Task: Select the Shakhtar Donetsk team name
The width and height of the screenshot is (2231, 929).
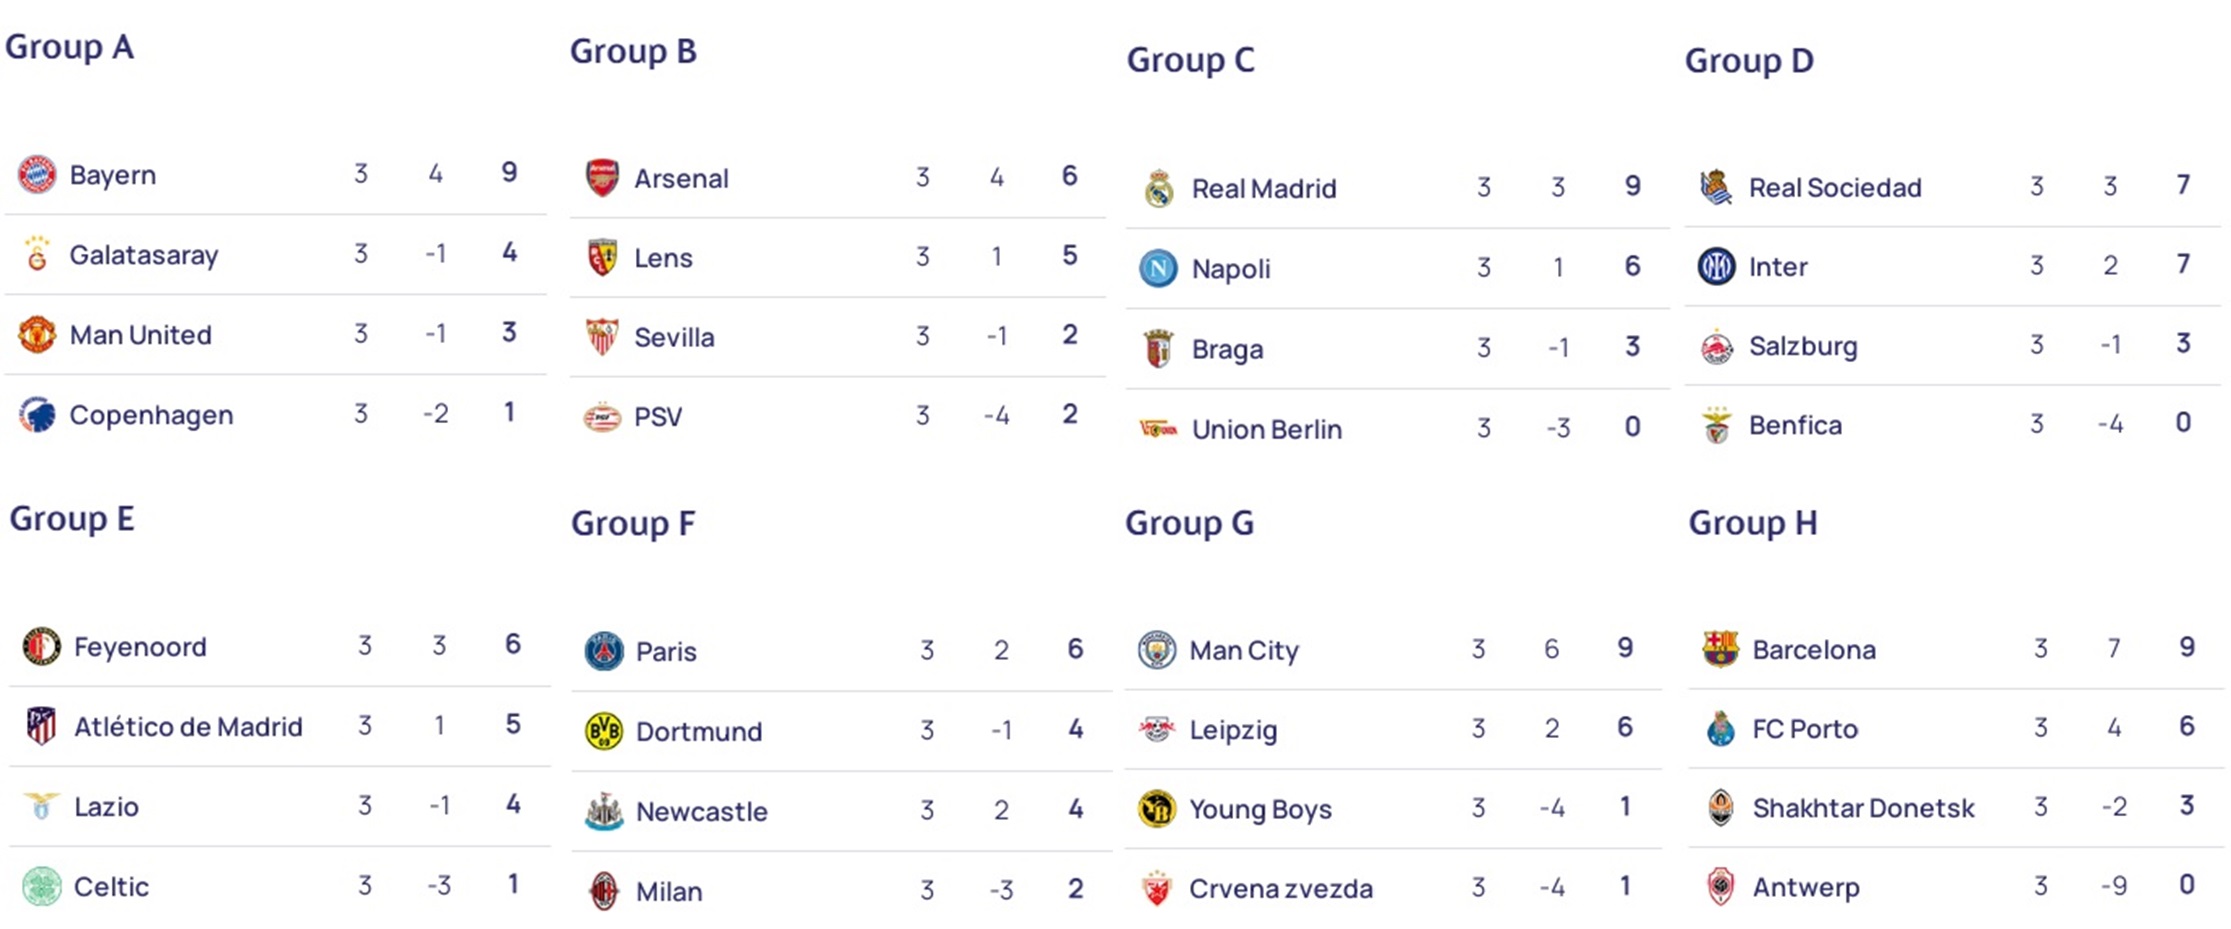Action: (x=1863, y=808)
